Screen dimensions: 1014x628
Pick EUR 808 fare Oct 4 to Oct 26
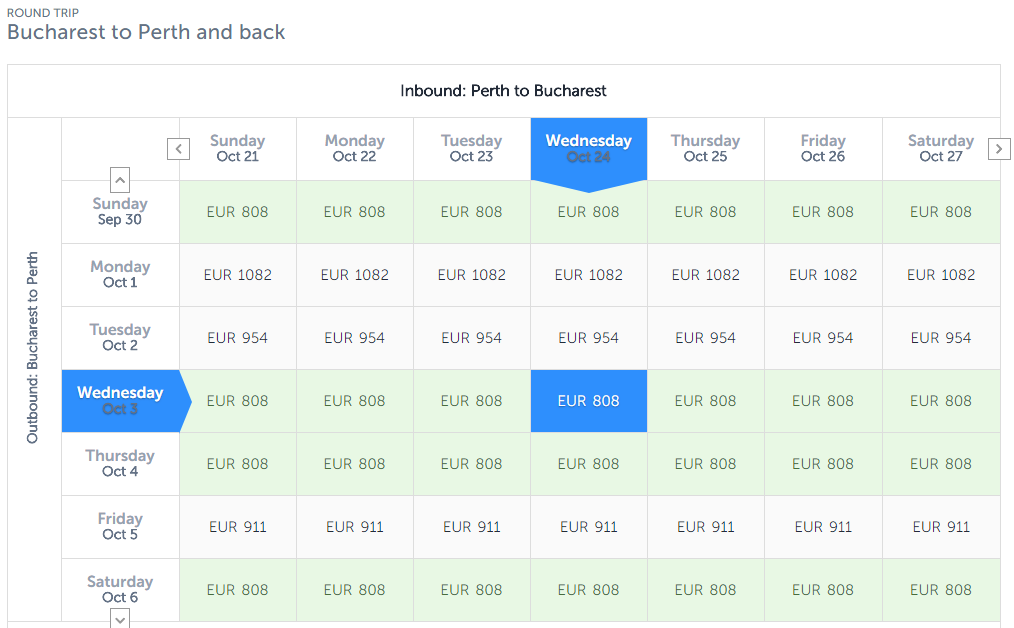click(823, 464)
